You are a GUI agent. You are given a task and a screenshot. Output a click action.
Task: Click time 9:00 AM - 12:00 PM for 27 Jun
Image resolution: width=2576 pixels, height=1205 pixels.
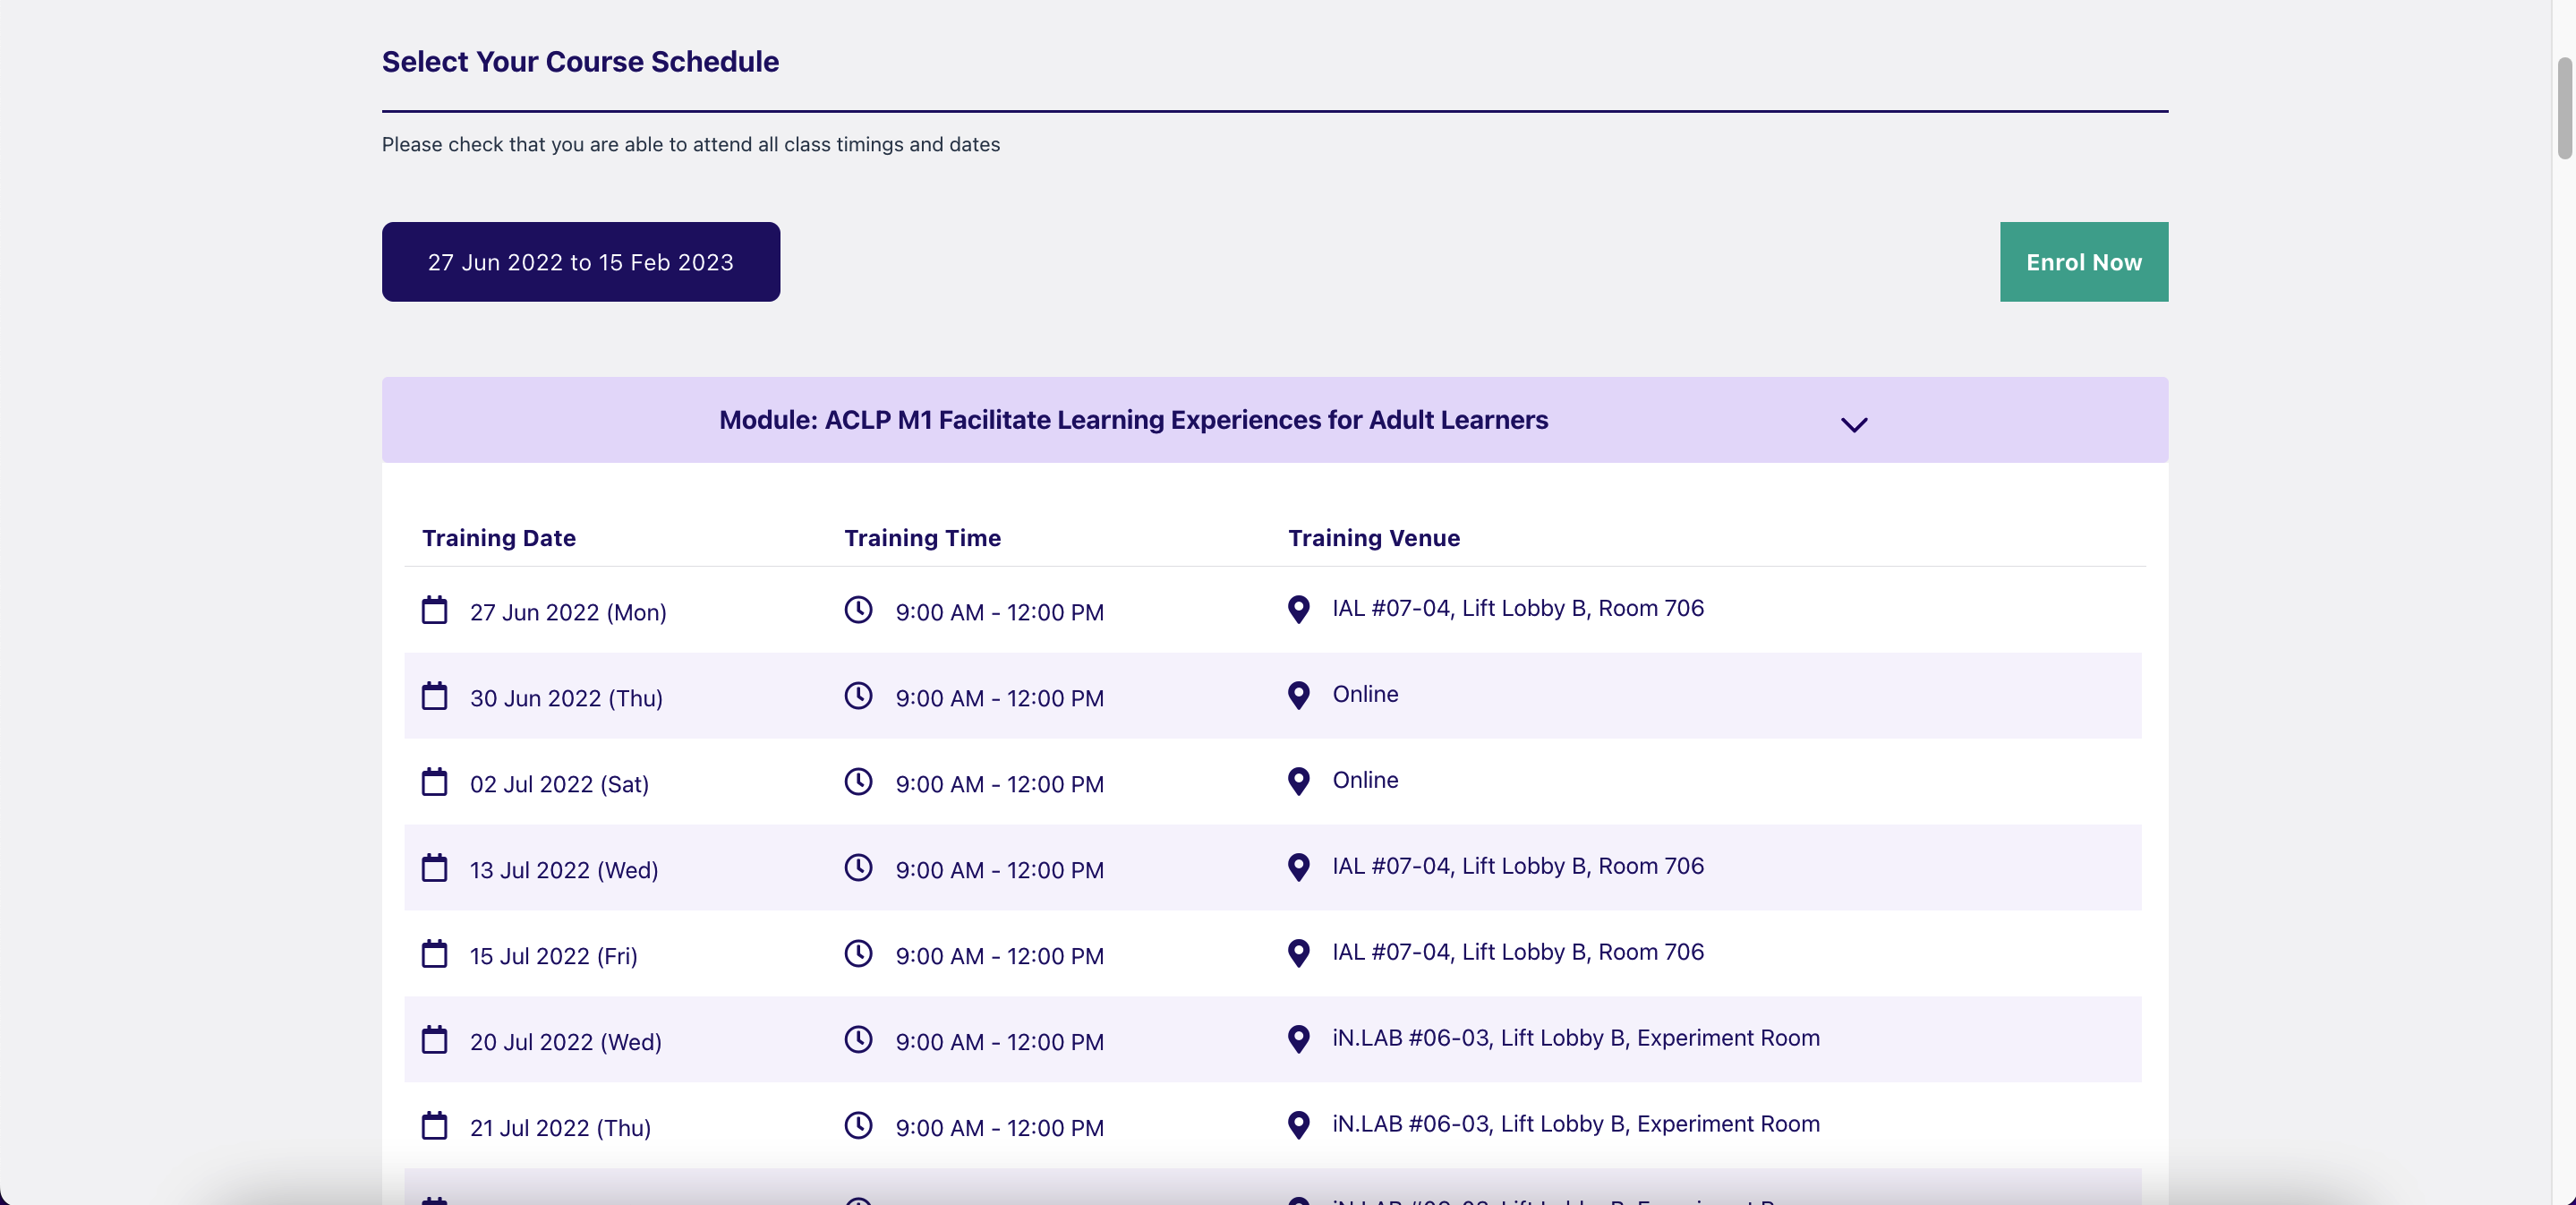[x=999, y=612]
